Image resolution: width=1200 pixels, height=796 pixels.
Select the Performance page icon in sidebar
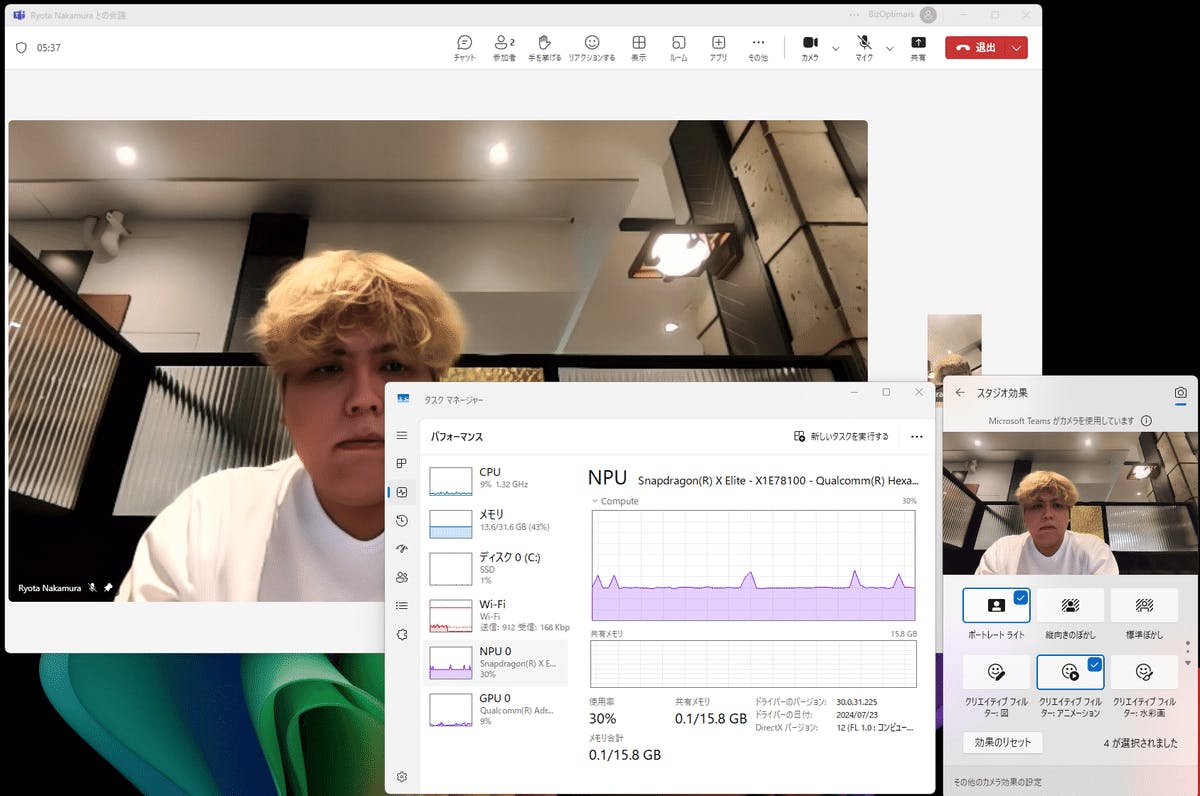tap(402, 492)
